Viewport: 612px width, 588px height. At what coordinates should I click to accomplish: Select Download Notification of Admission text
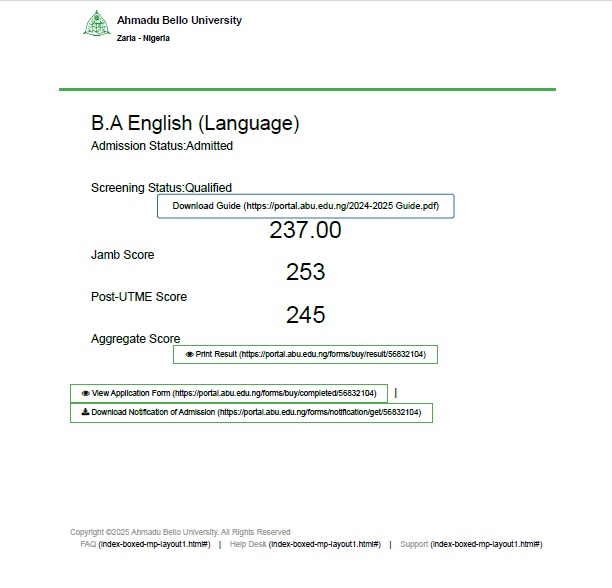pyautogui.click(x=256, y=413)
